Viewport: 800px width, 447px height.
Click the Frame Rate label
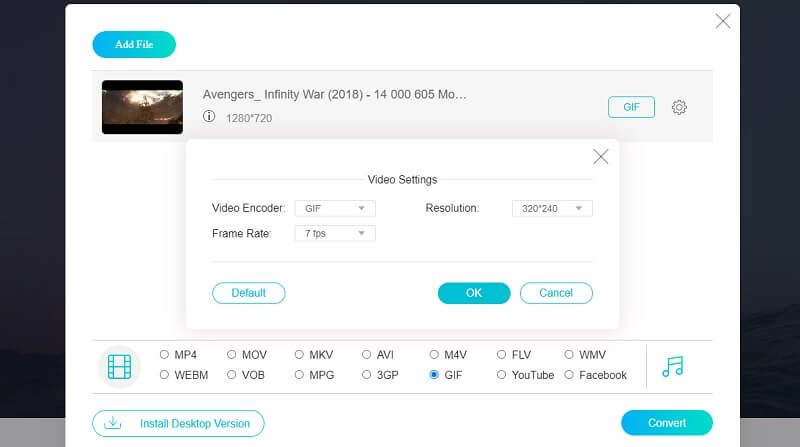242,234
